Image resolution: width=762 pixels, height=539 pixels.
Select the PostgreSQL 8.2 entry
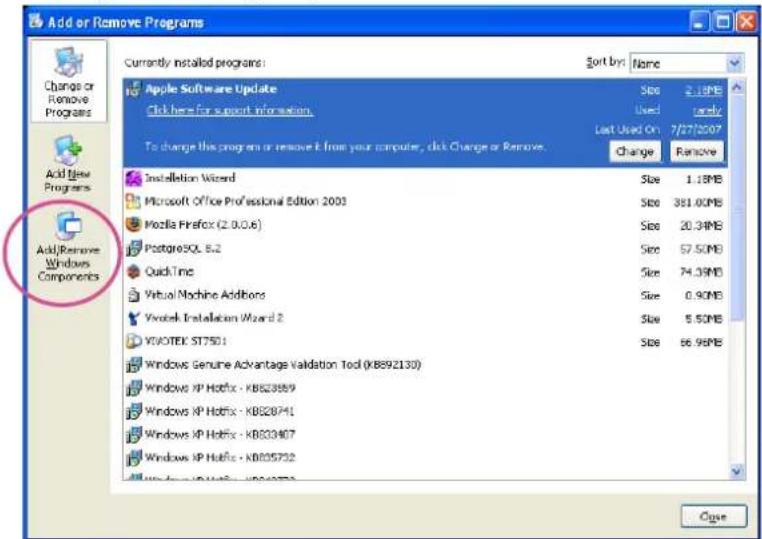coord(425,248)
